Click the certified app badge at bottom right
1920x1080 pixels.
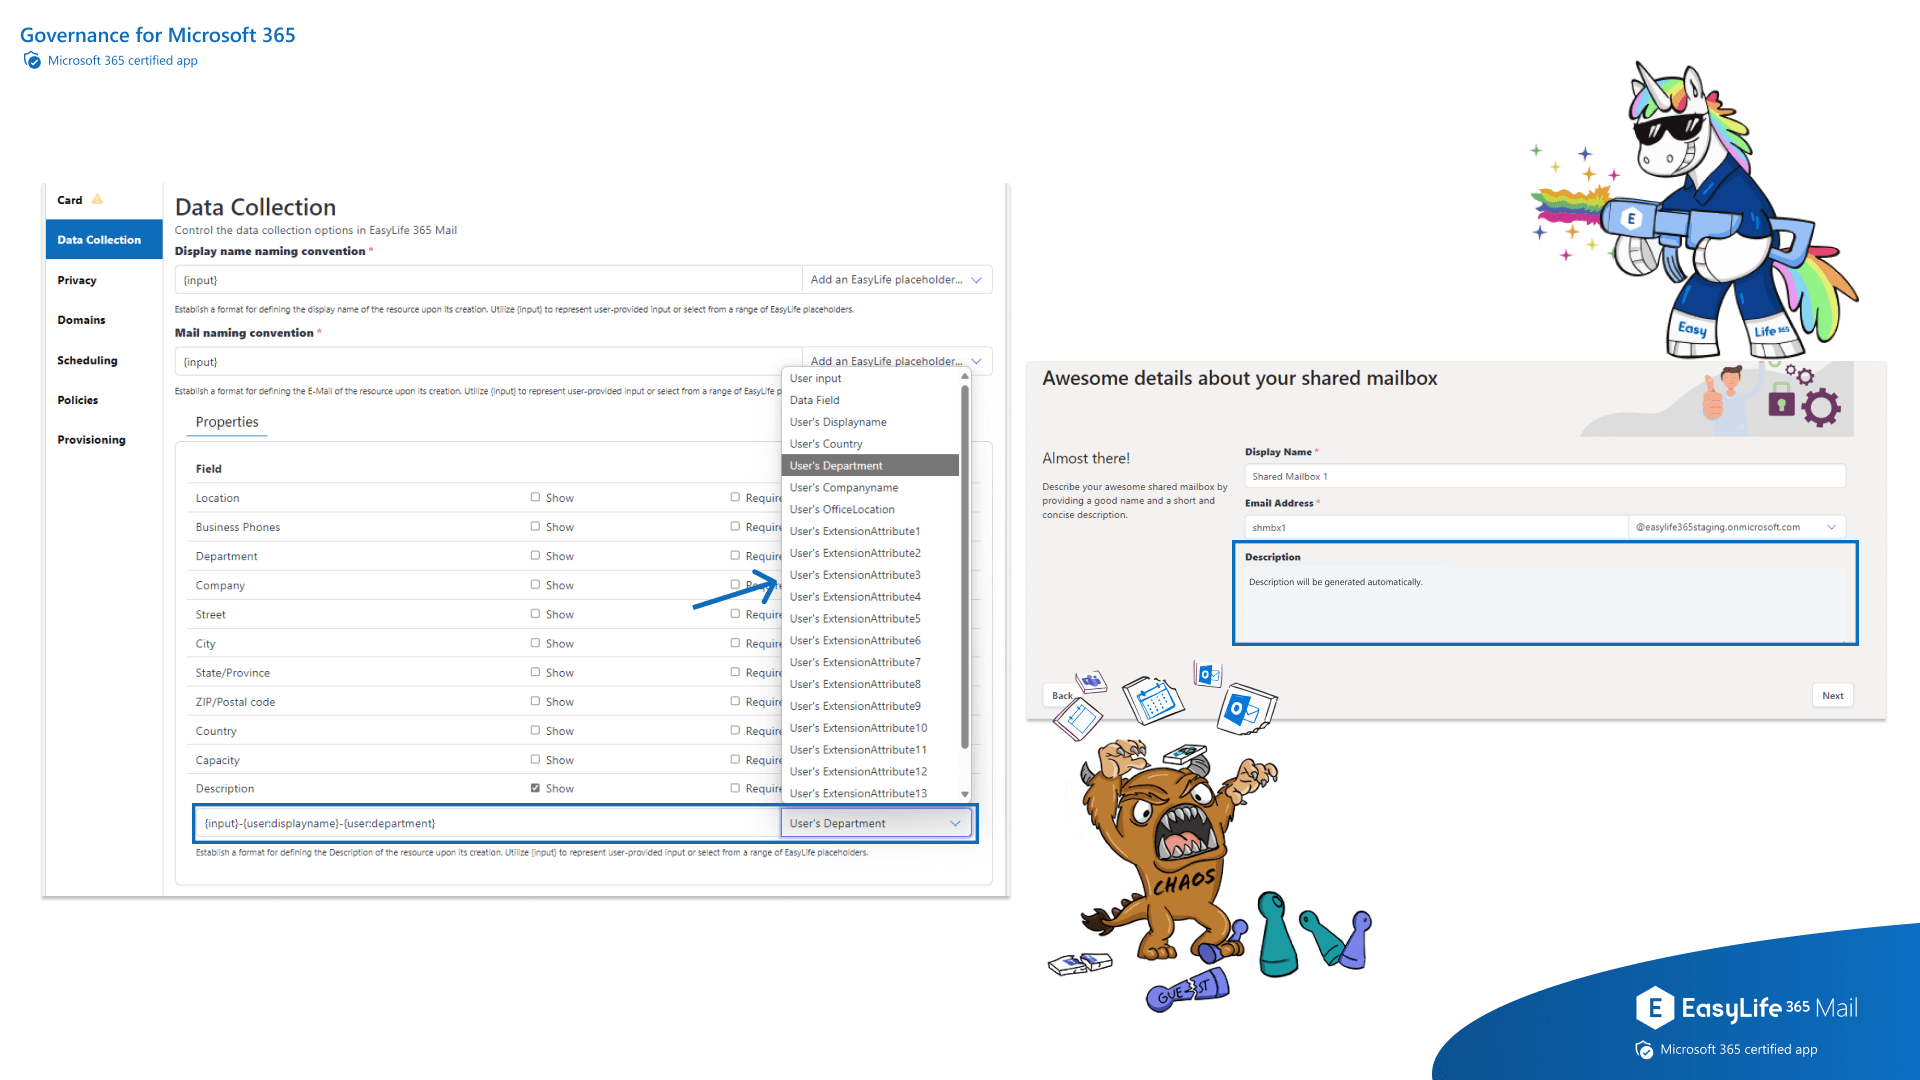pyautogui.click(x=1645, y=1050)
